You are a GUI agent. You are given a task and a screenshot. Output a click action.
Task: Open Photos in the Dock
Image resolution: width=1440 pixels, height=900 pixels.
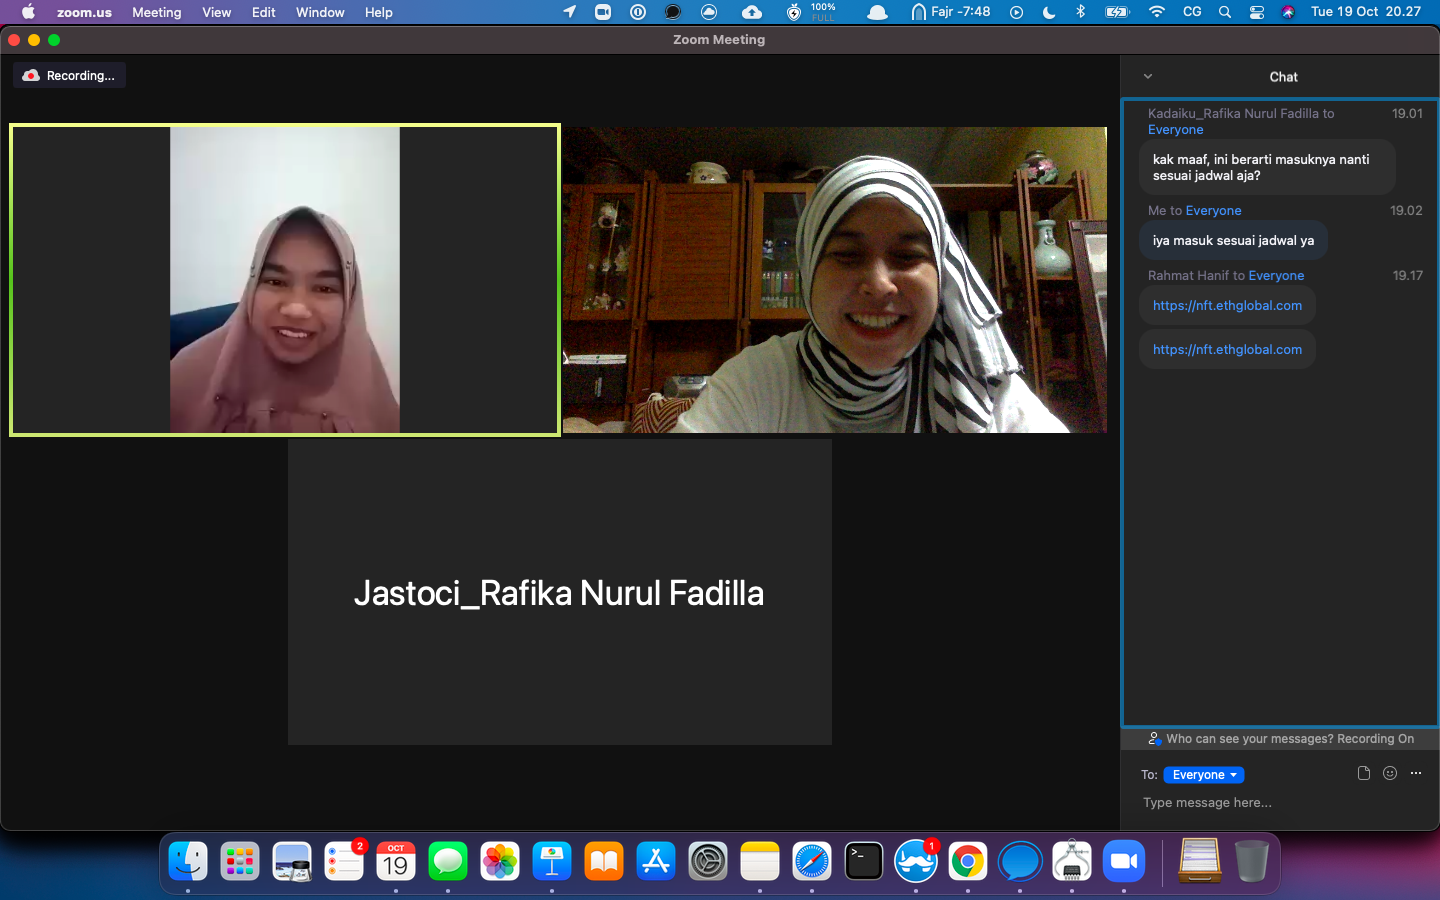pos(500,861)
